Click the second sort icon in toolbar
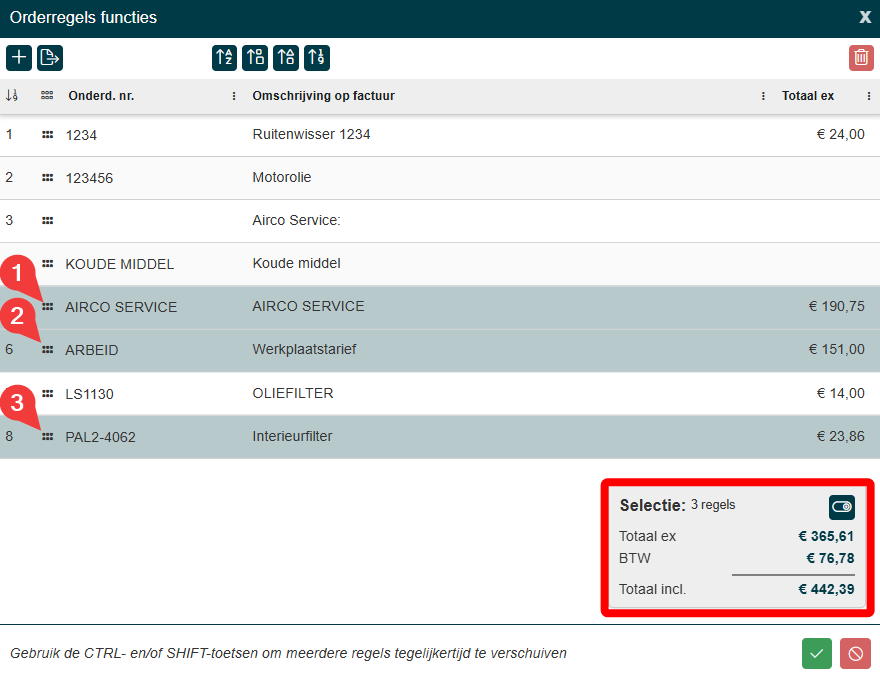The width and height of the screenshot is (880, 692). click(x=255, y=58)
